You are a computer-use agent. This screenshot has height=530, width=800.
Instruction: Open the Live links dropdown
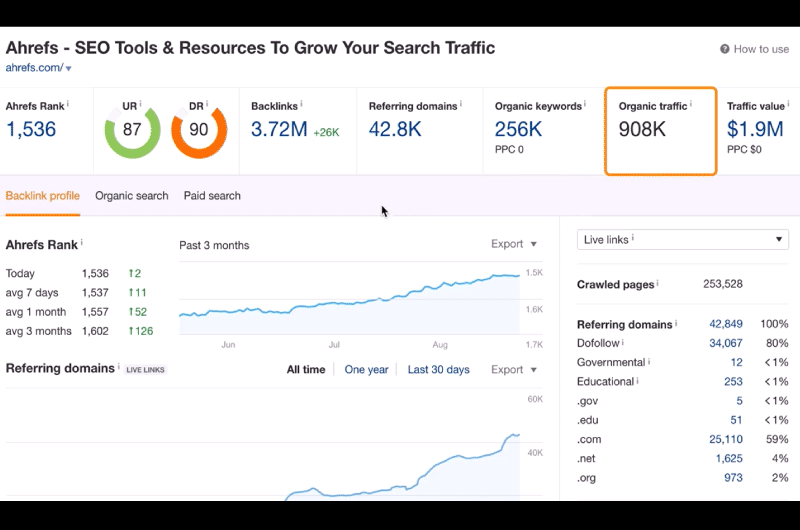(x=683, y=240)
